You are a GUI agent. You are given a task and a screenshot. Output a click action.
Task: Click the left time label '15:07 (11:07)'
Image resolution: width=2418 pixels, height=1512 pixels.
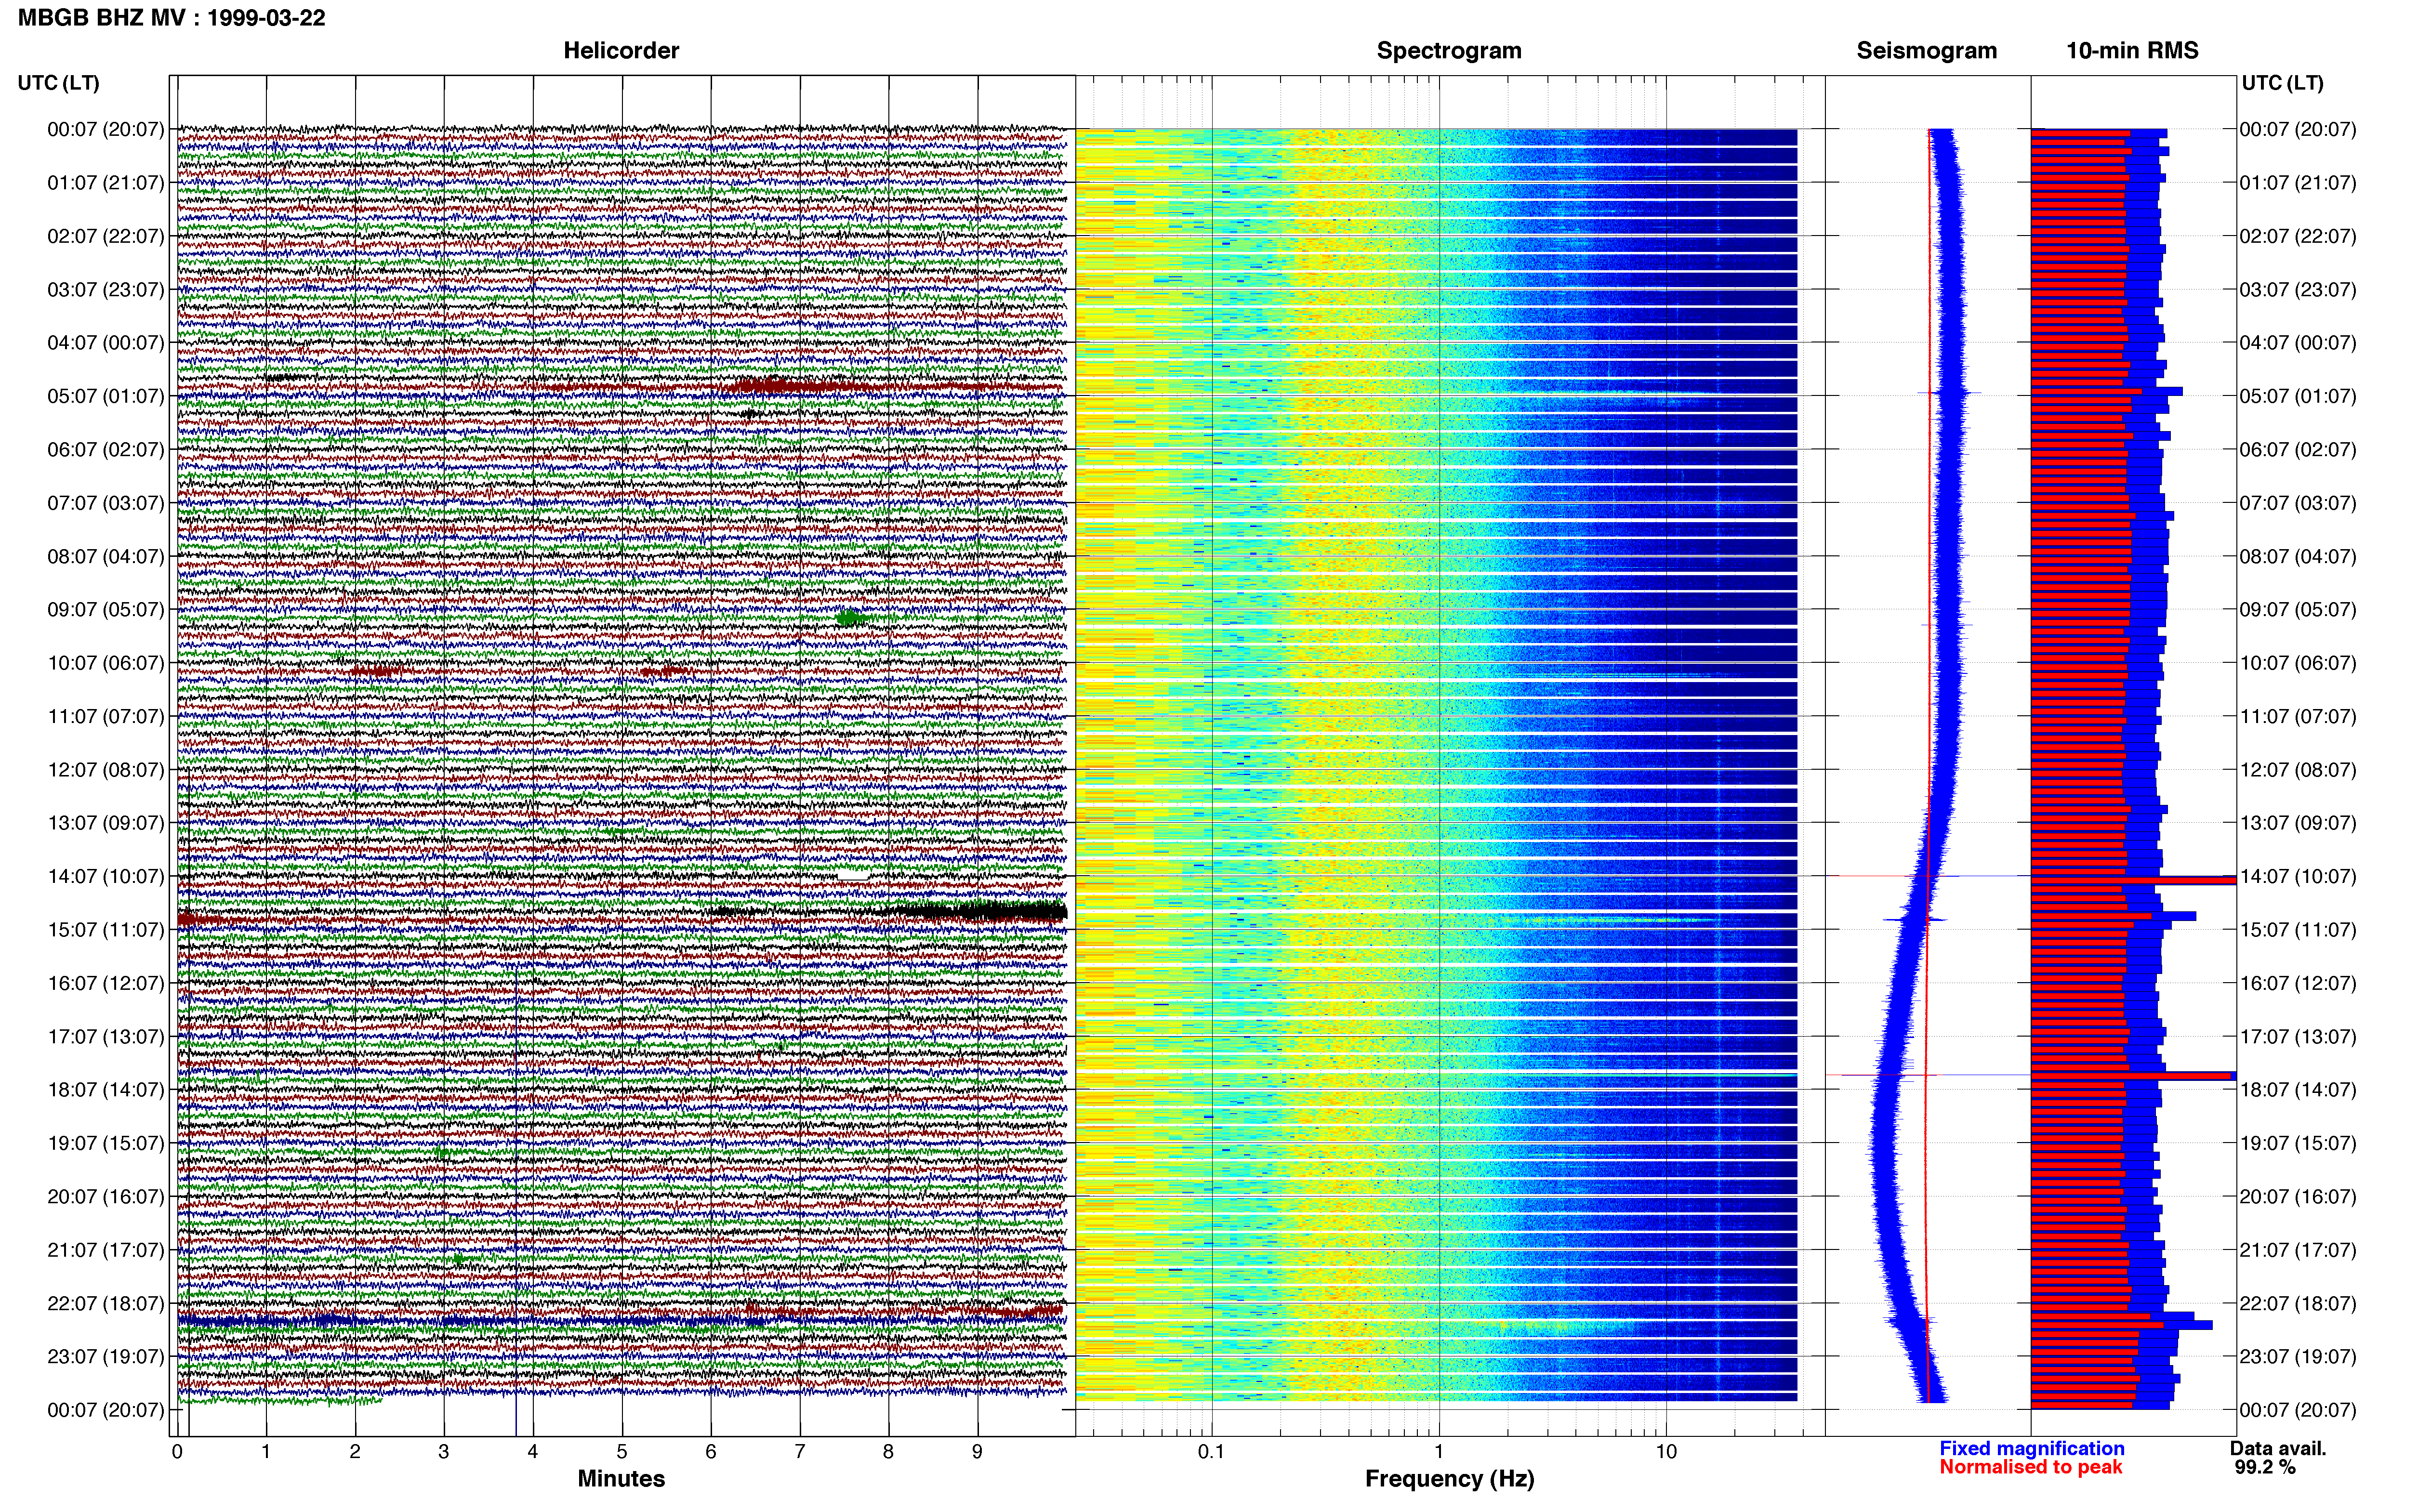click(106, 930)
